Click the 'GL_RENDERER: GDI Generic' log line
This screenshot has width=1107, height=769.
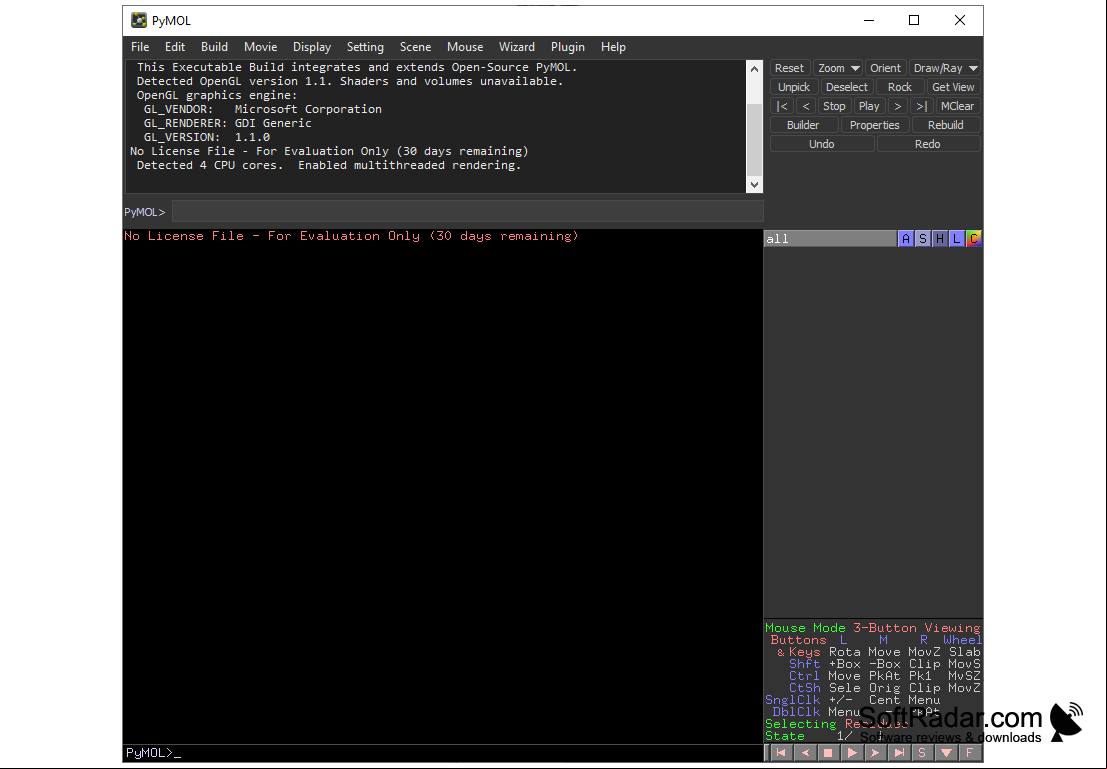[227, 123]
